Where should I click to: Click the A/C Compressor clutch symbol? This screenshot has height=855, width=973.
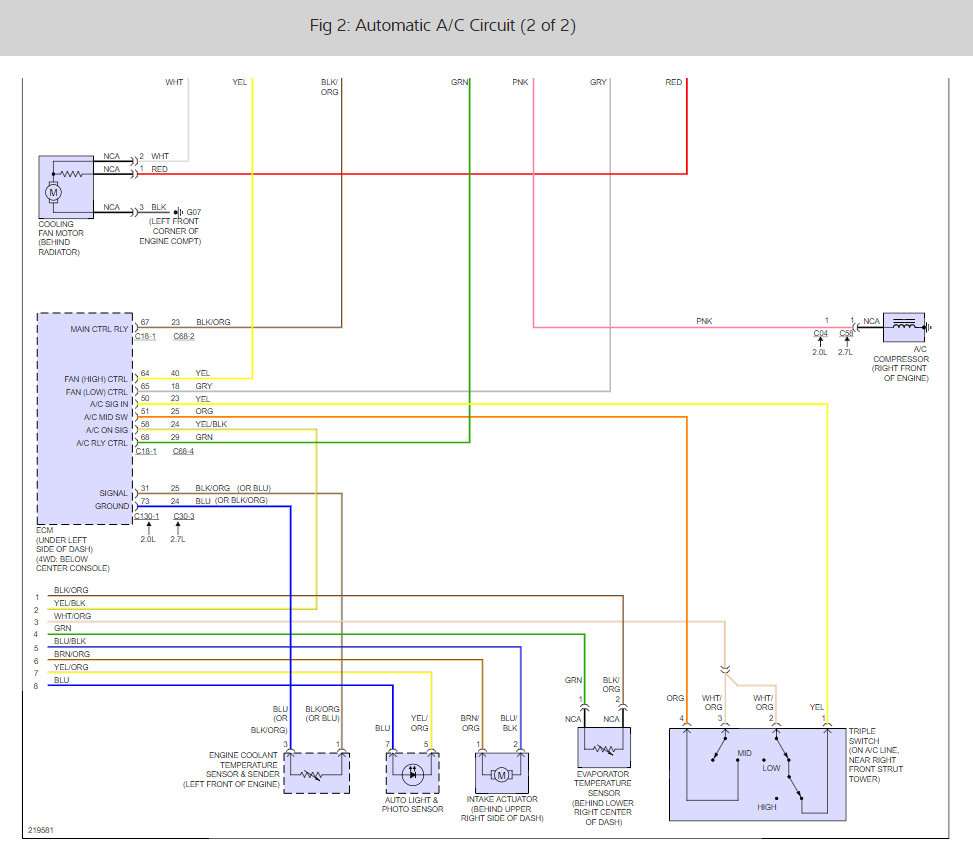pyautogui.click(x=904, y=327)
